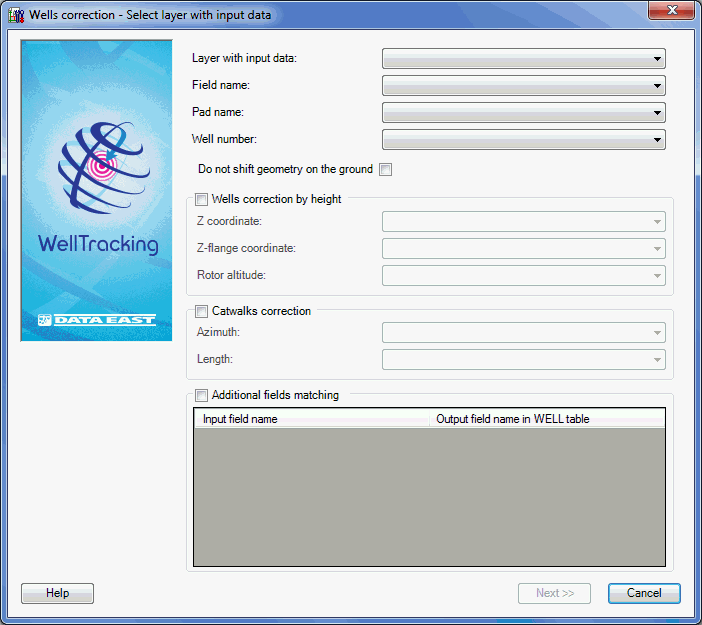
Task: Click the 'Well number:' label
Action: [224, 139]
